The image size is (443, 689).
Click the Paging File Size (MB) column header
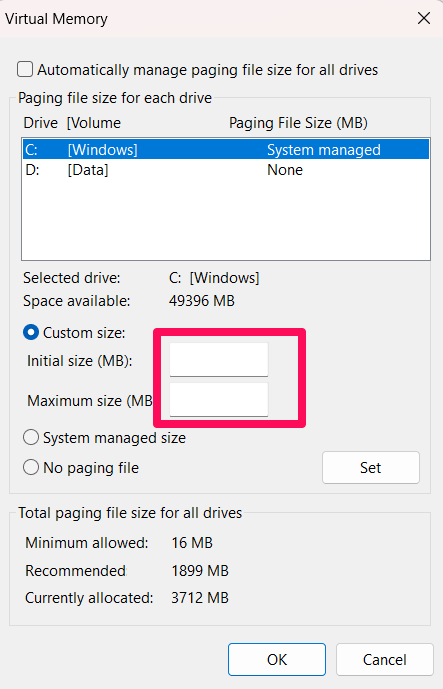[298, 123]
